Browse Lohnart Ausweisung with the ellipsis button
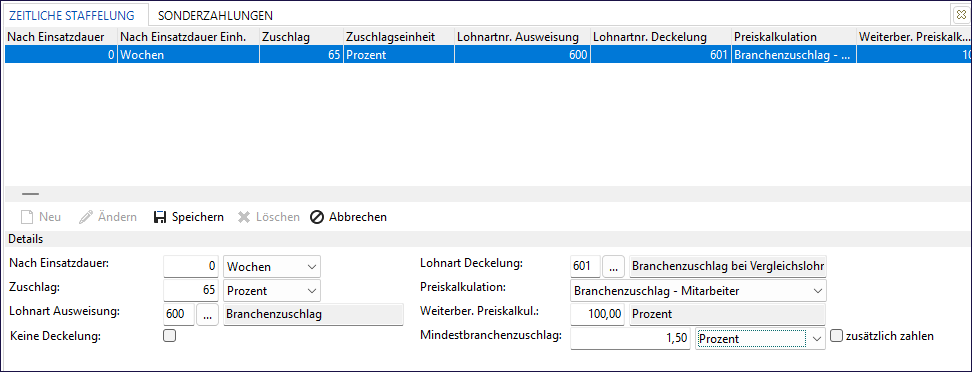 point(207,315)
